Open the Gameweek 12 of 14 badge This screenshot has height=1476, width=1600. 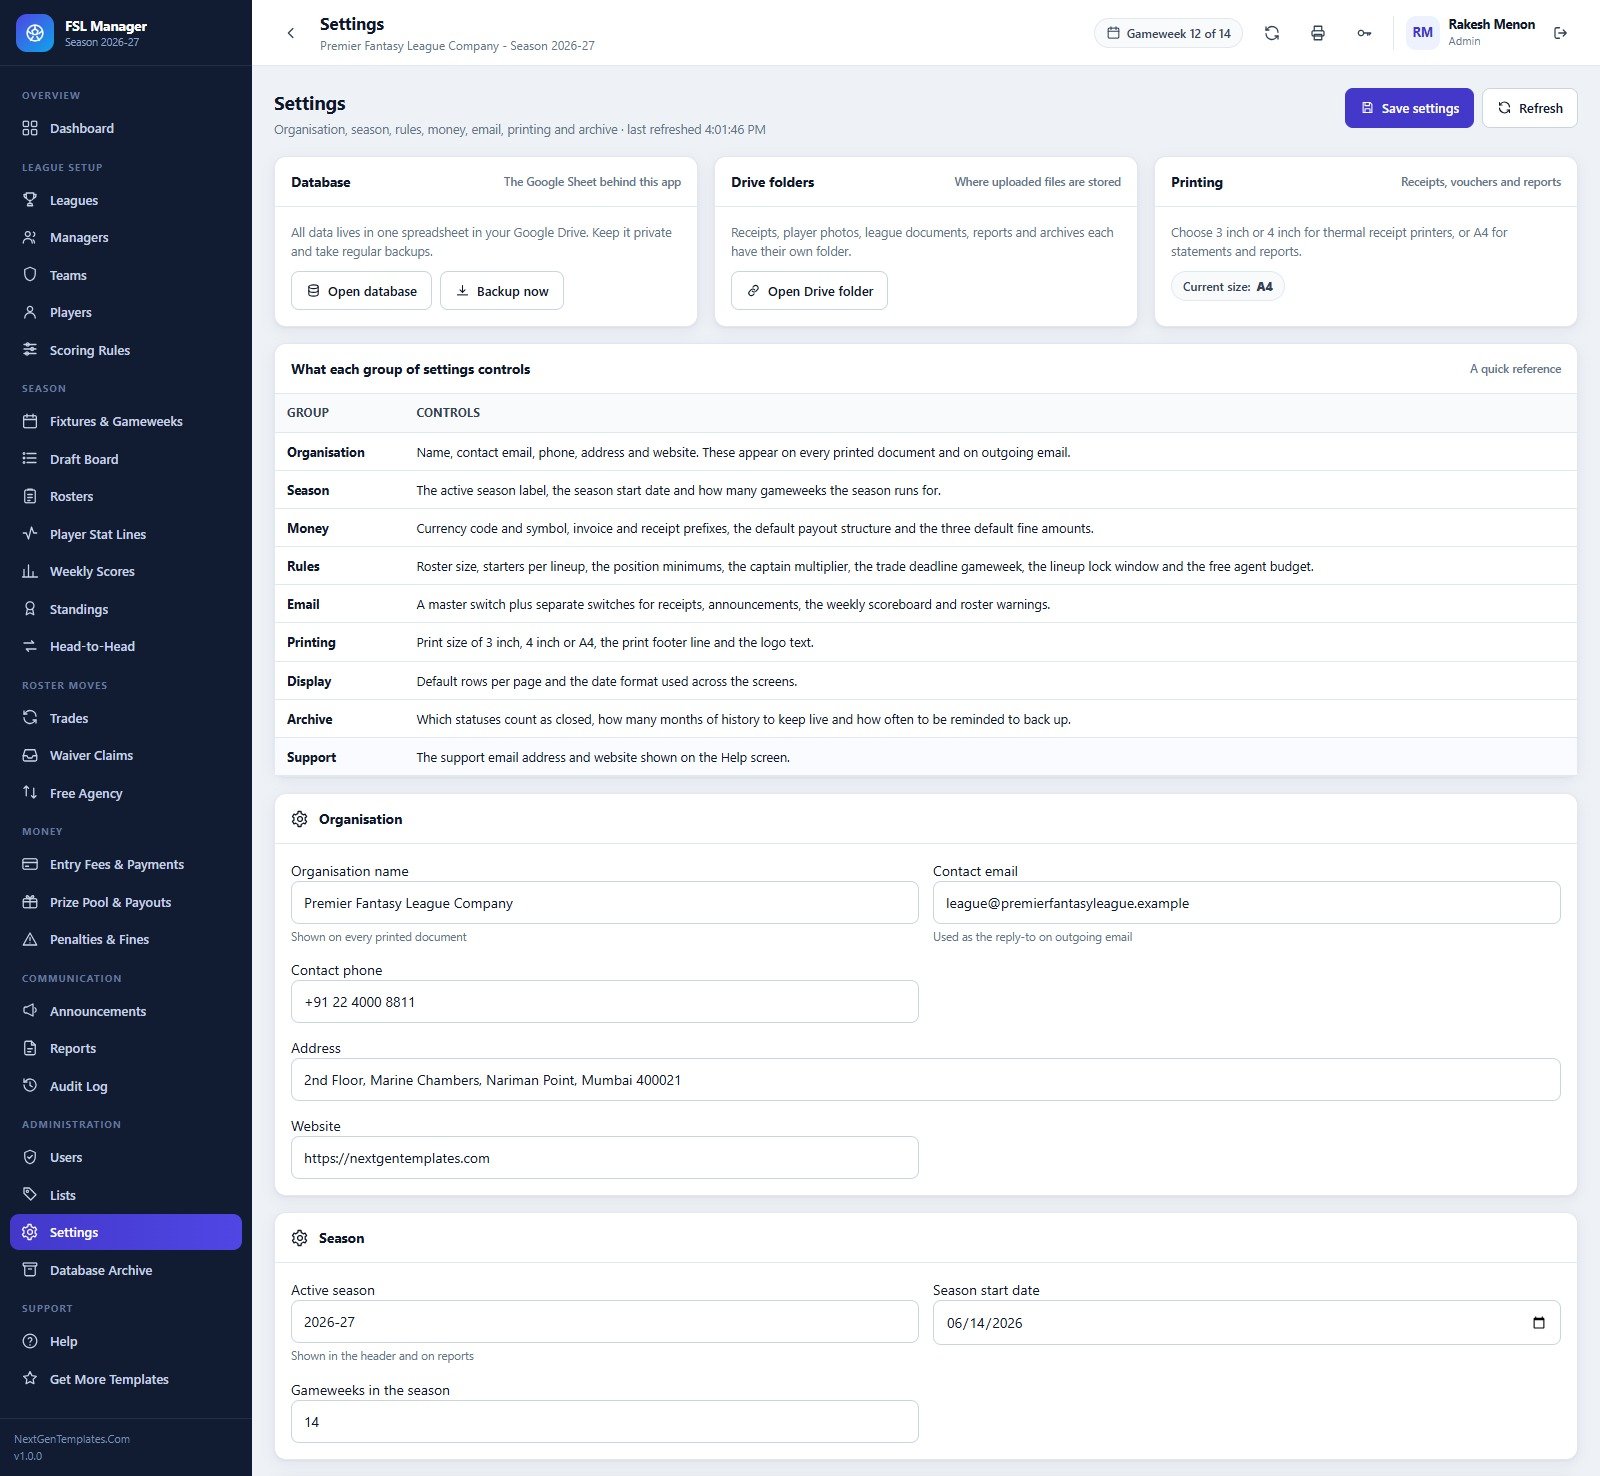click(x=1168, y=33)
